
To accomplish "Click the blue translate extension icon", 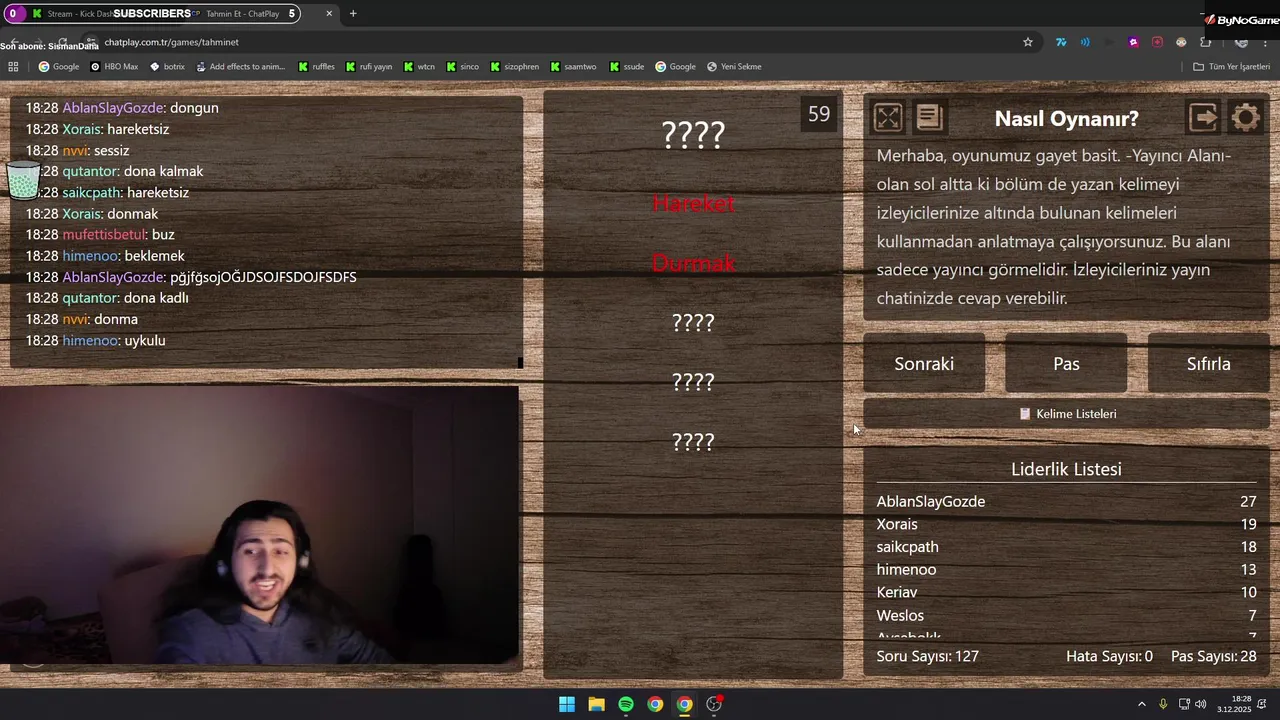I will (x=1061, y=42).
